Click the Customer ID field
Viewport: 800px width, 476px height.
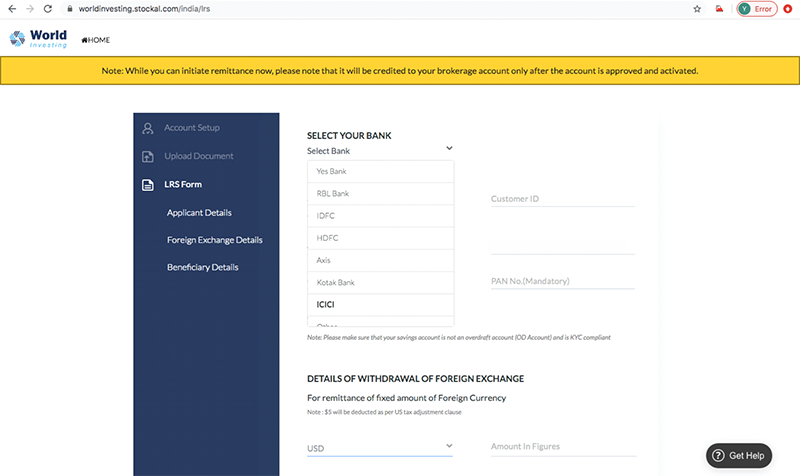point(562,199)
